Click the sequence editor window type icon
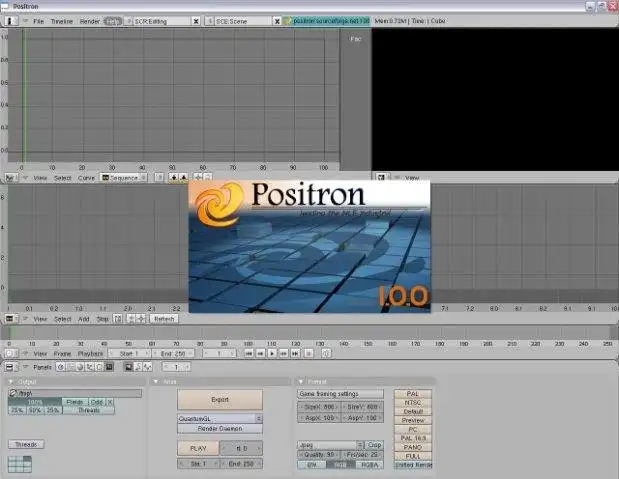 (x=9, y=319)
